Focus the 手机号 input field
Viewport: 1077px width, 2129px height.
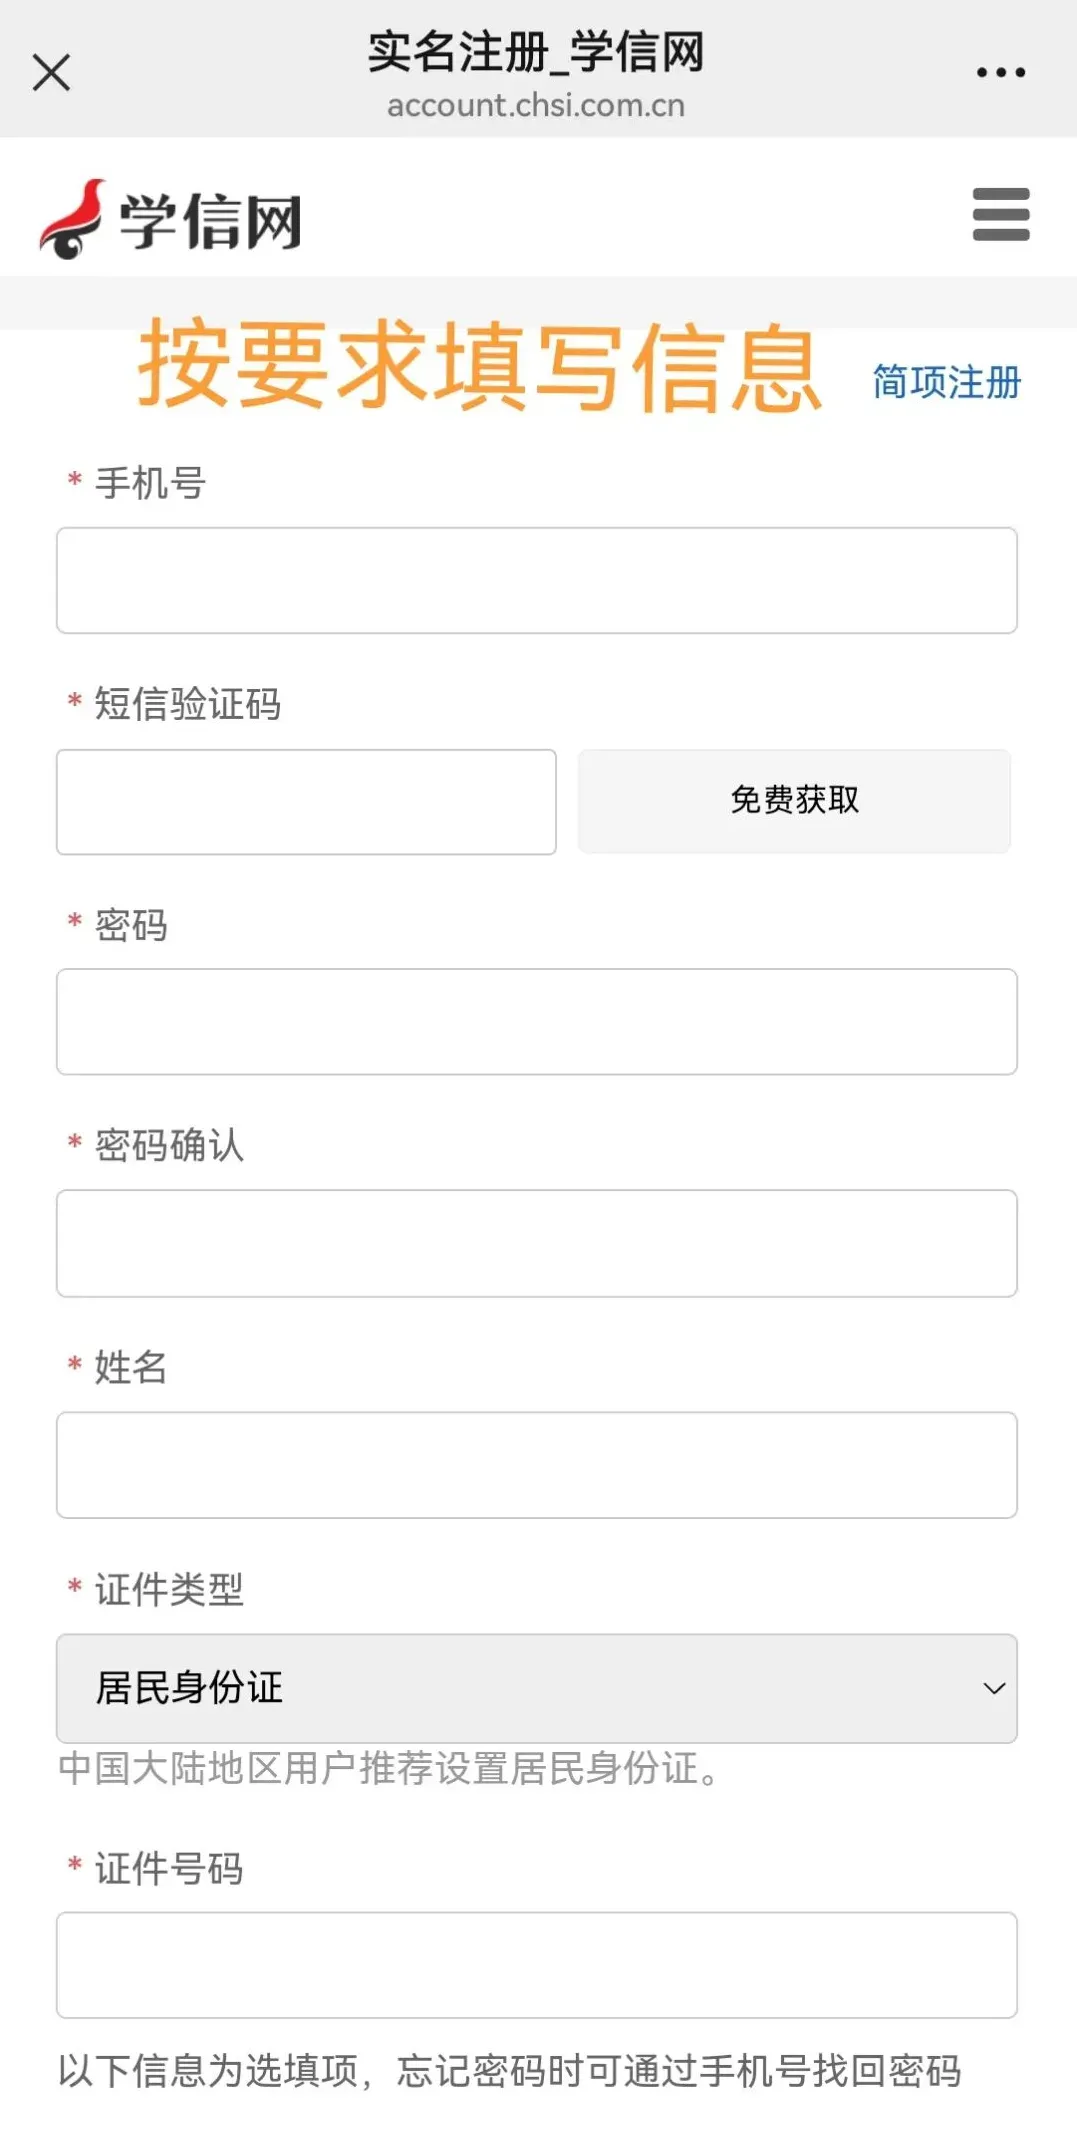[536, 580]
